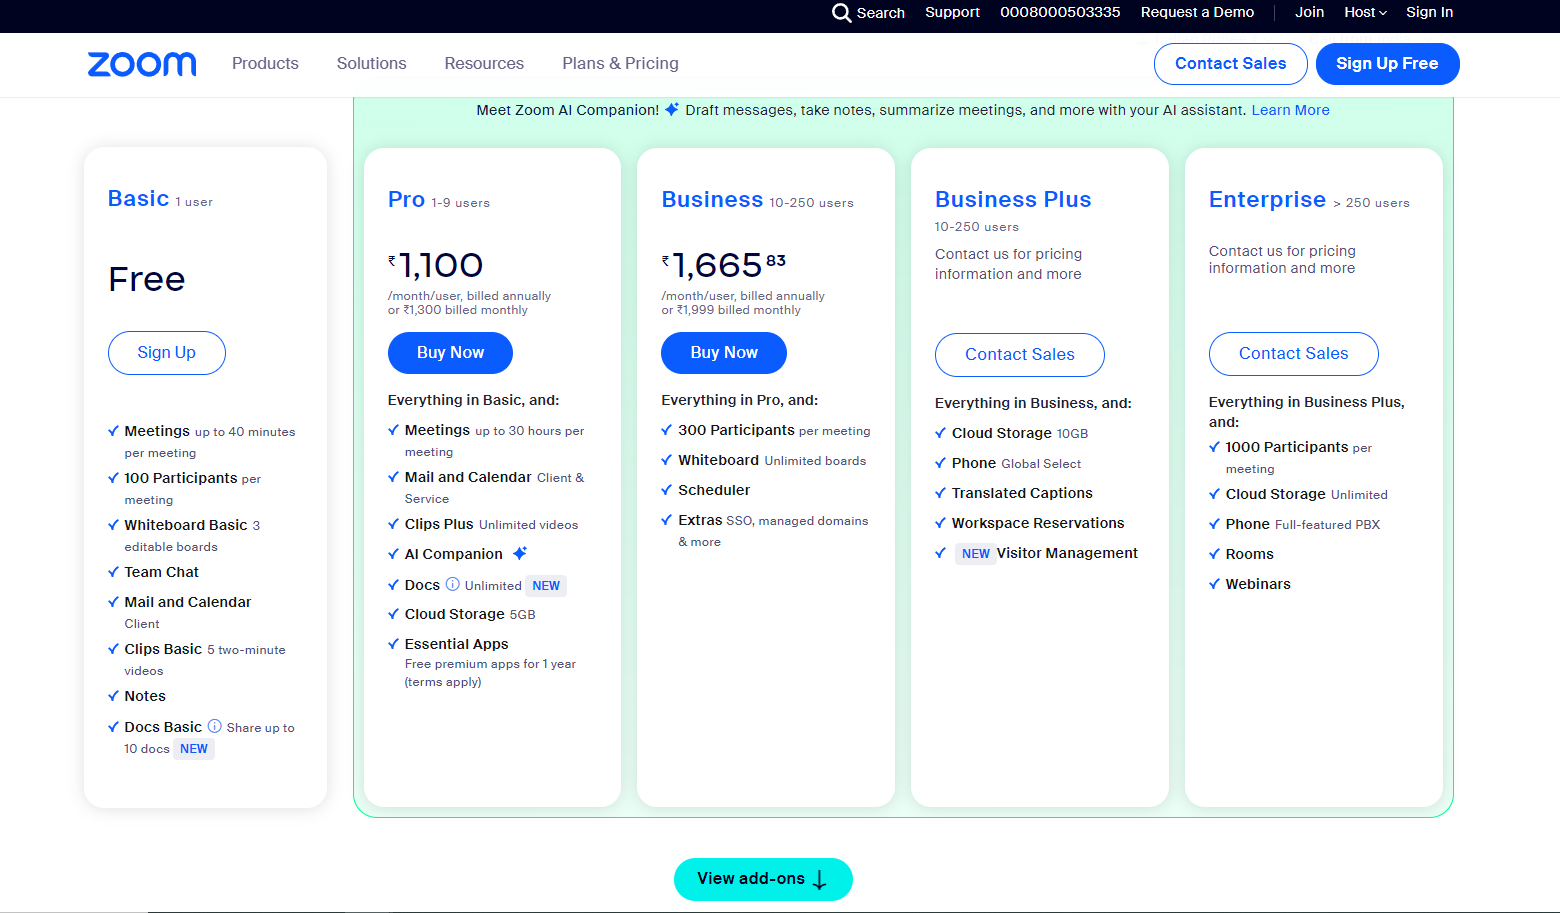Click the checkmark beside Essential Apps
This screenshot has width=1560, height=913.
pyautogui.click(x=394, y=644)
